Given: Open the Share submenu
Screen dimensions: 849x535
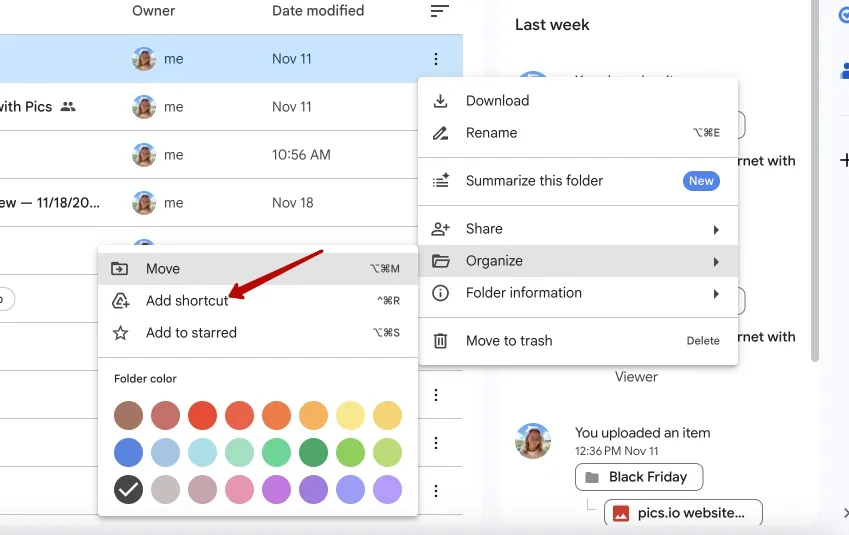Looking at the screenshot, I should [578, 229].
